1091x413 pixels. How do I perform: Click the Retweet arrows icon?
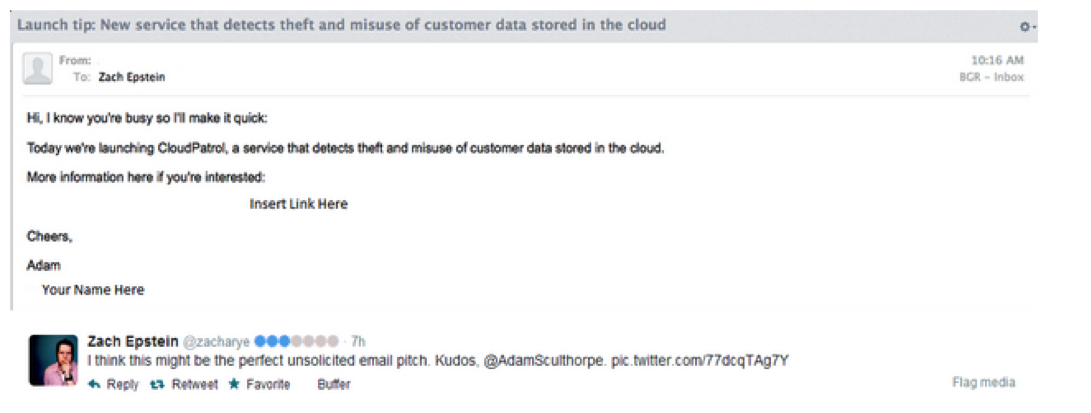[158, 384]
